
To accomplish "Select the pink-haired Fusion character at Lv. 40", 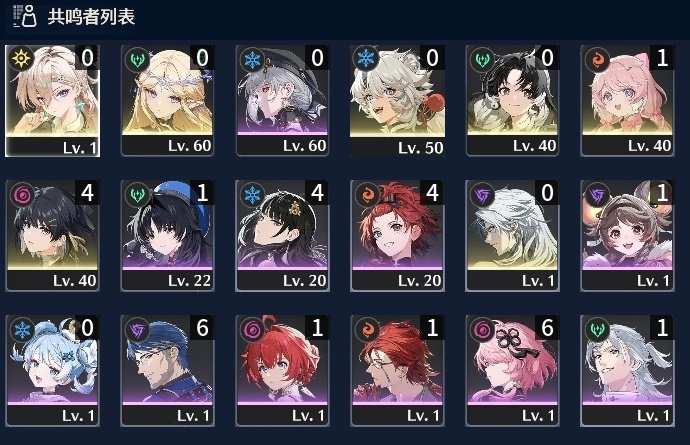I will [x=627, y=101].
